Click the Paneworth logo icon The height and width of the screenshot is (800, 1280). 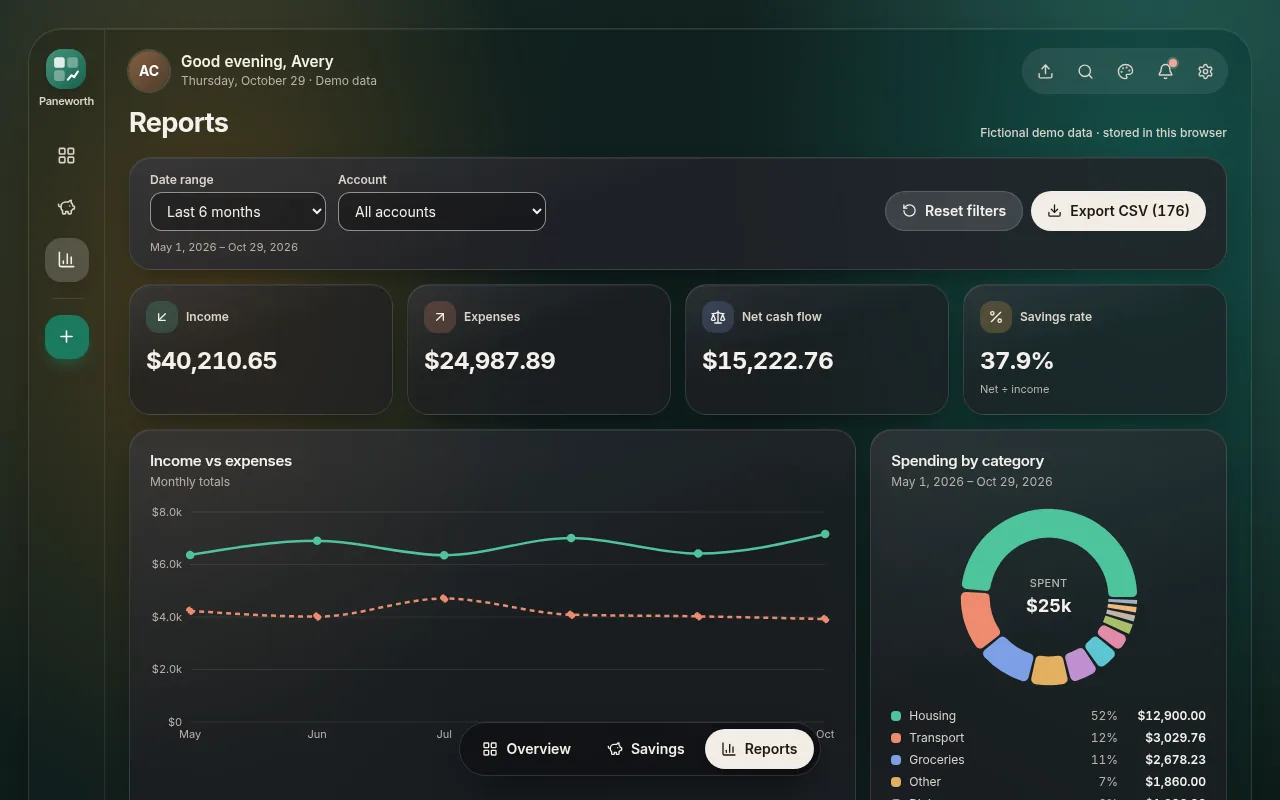pyautogui.click(x=66, y=69)
